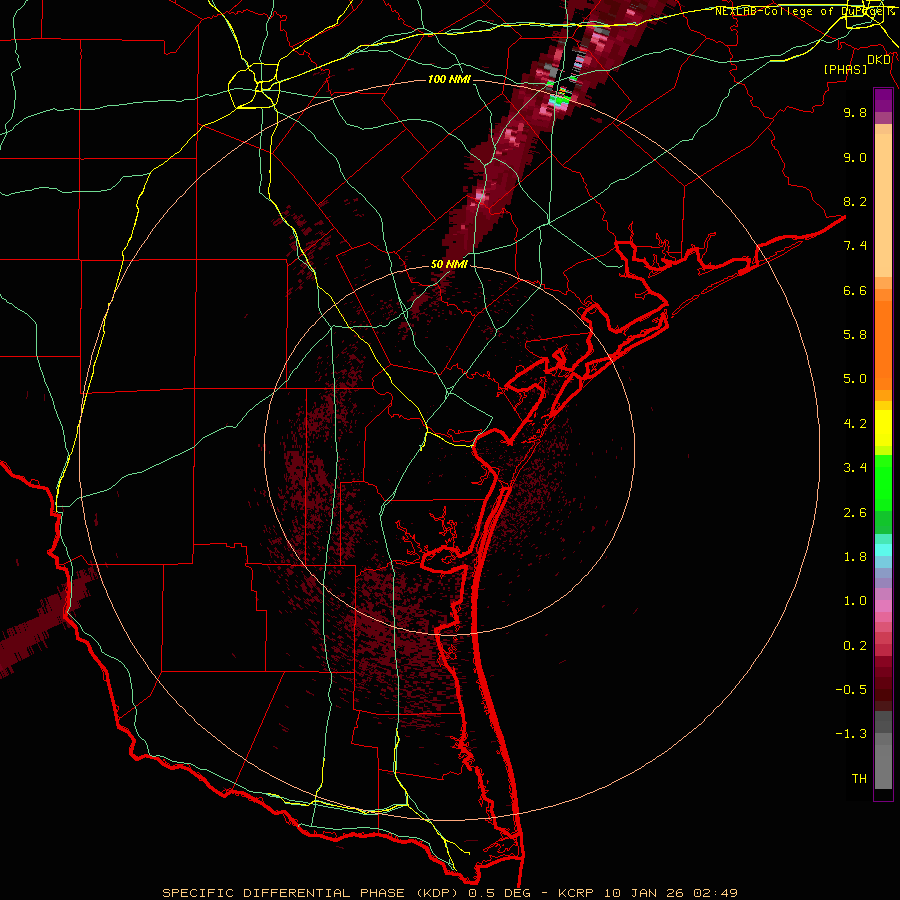Viewport: 900px width, 900px height.
Task: Click the 9.8 value on the color scale
Action: pyautogui.click(x=855, y=112)
